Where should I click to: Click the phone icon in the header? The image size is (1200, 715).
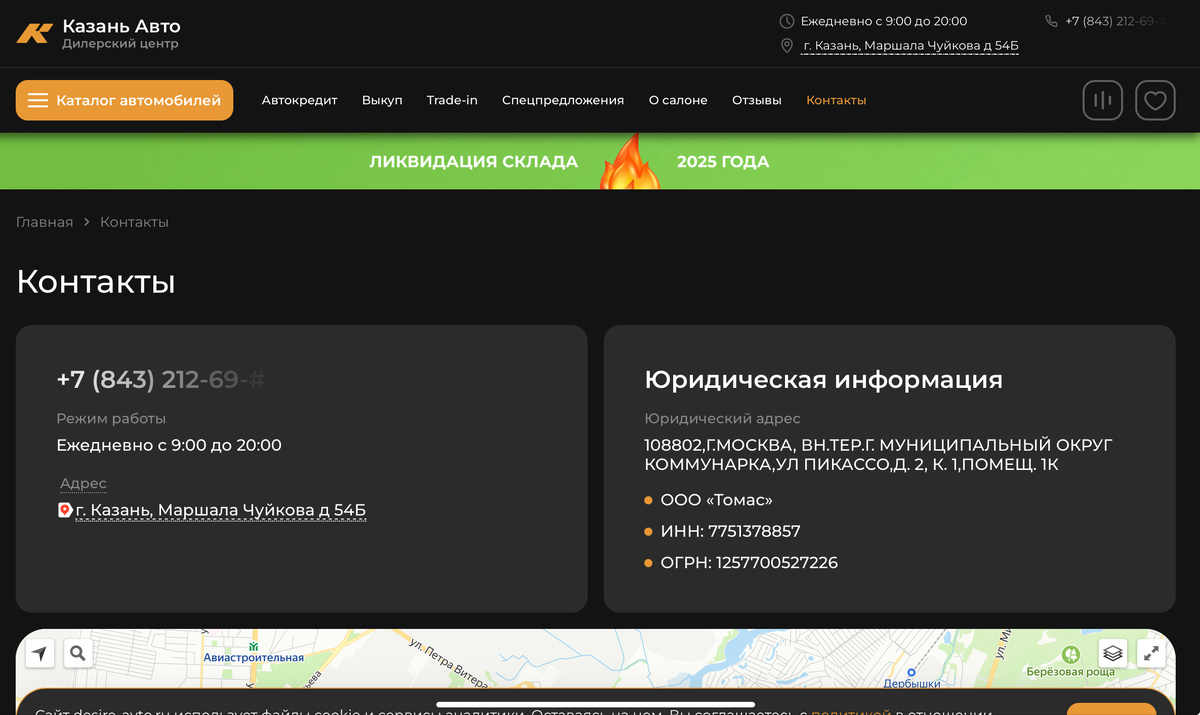1050,20
